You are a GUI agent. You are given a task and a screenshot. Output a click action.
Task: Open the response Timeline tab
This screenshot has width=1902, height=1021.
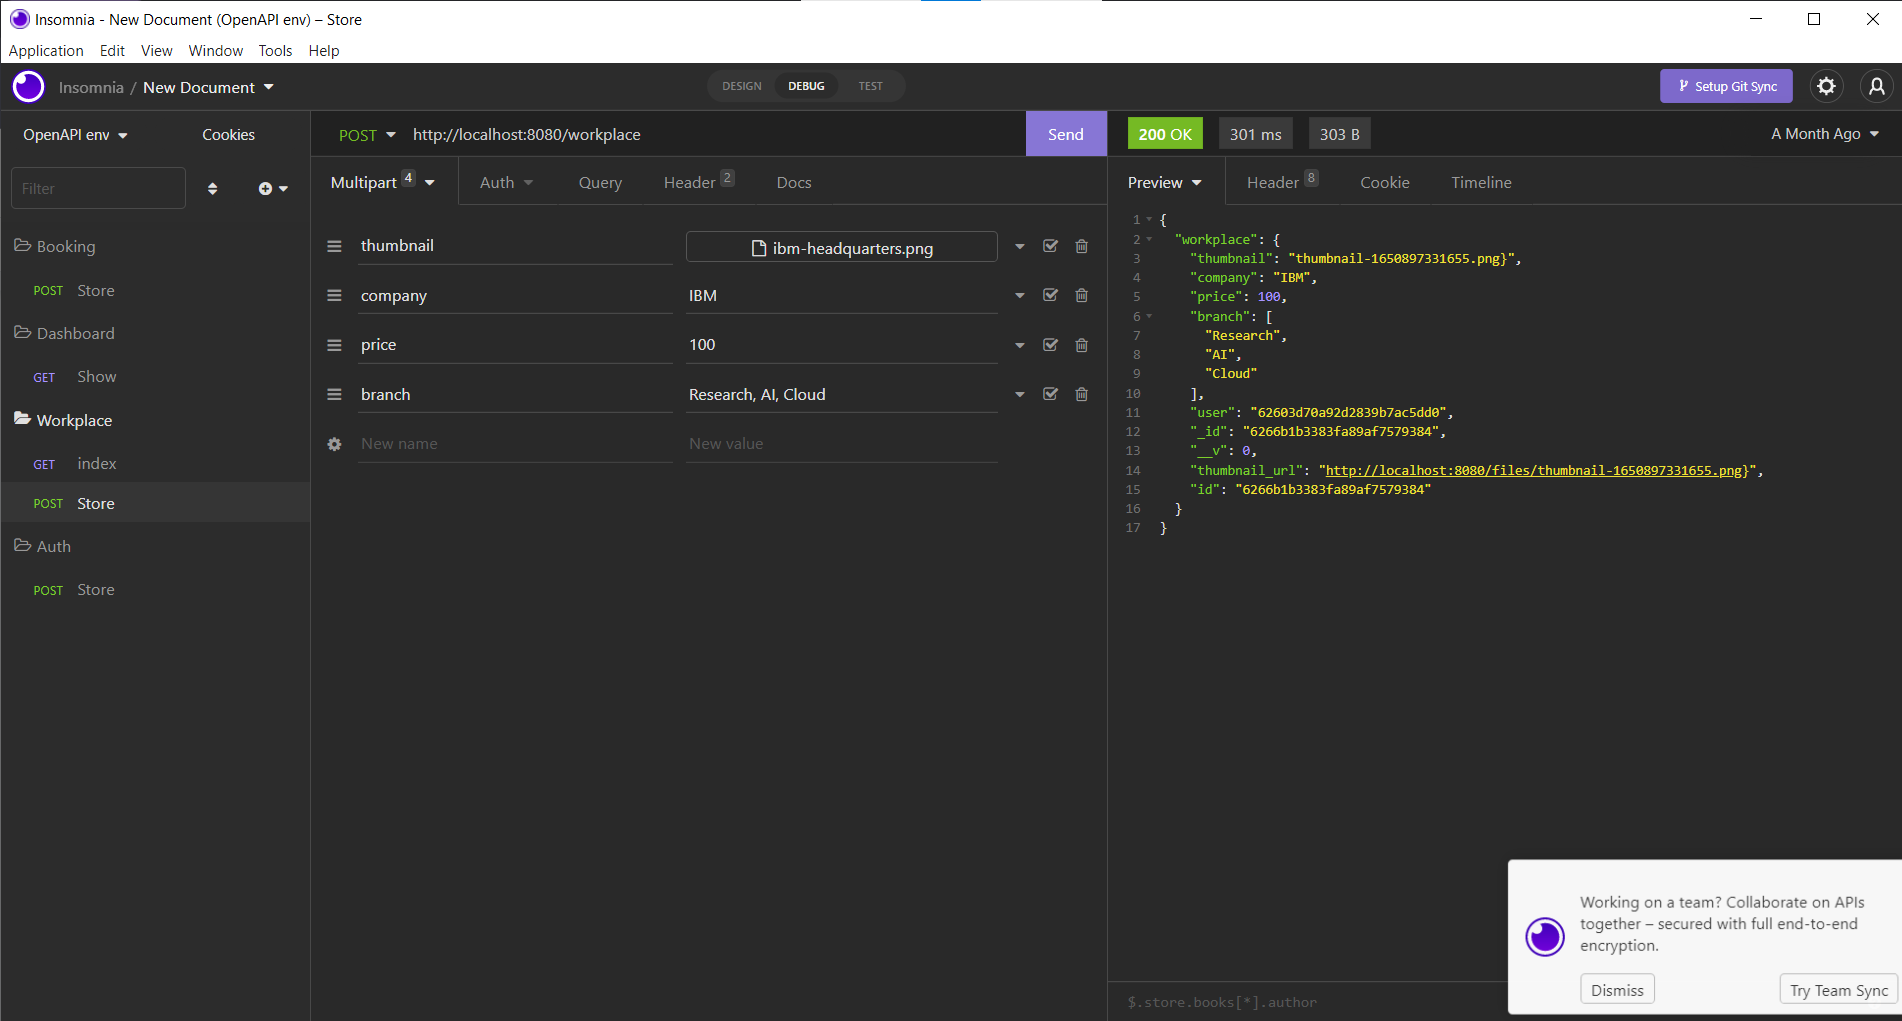[1481, 182]
